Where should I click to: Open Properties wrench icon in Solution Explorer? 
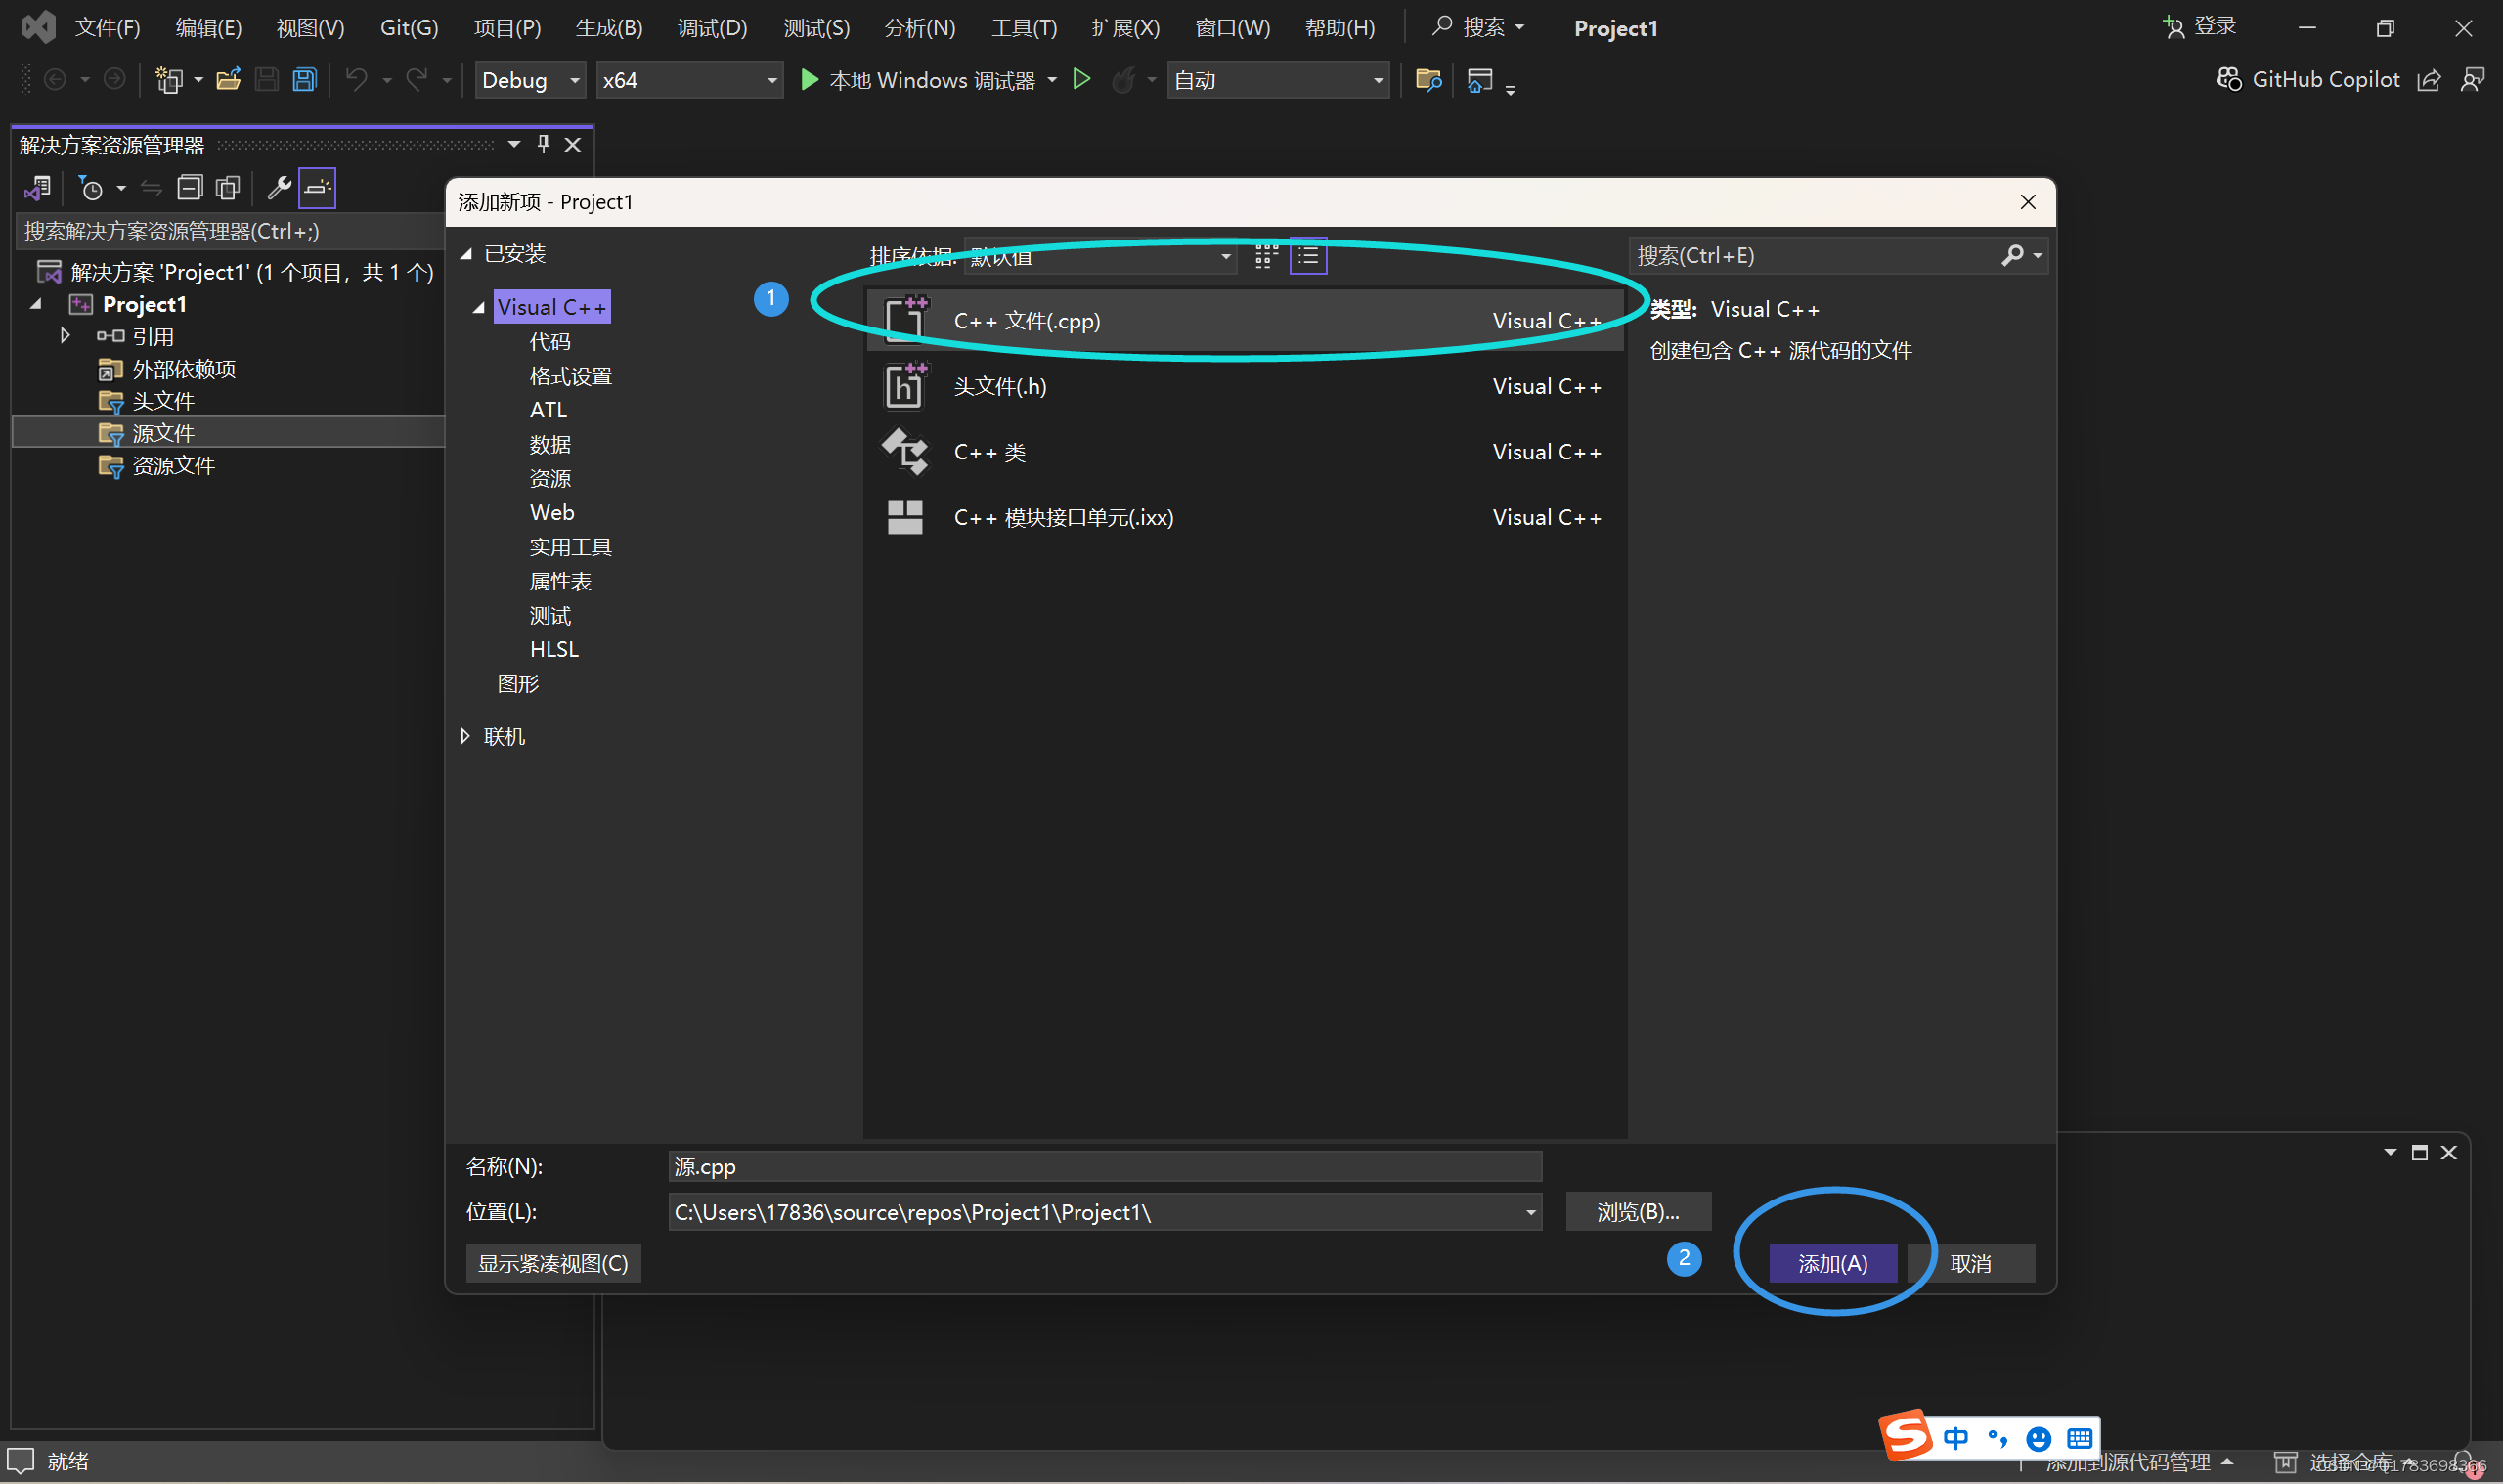click(279, 187)
